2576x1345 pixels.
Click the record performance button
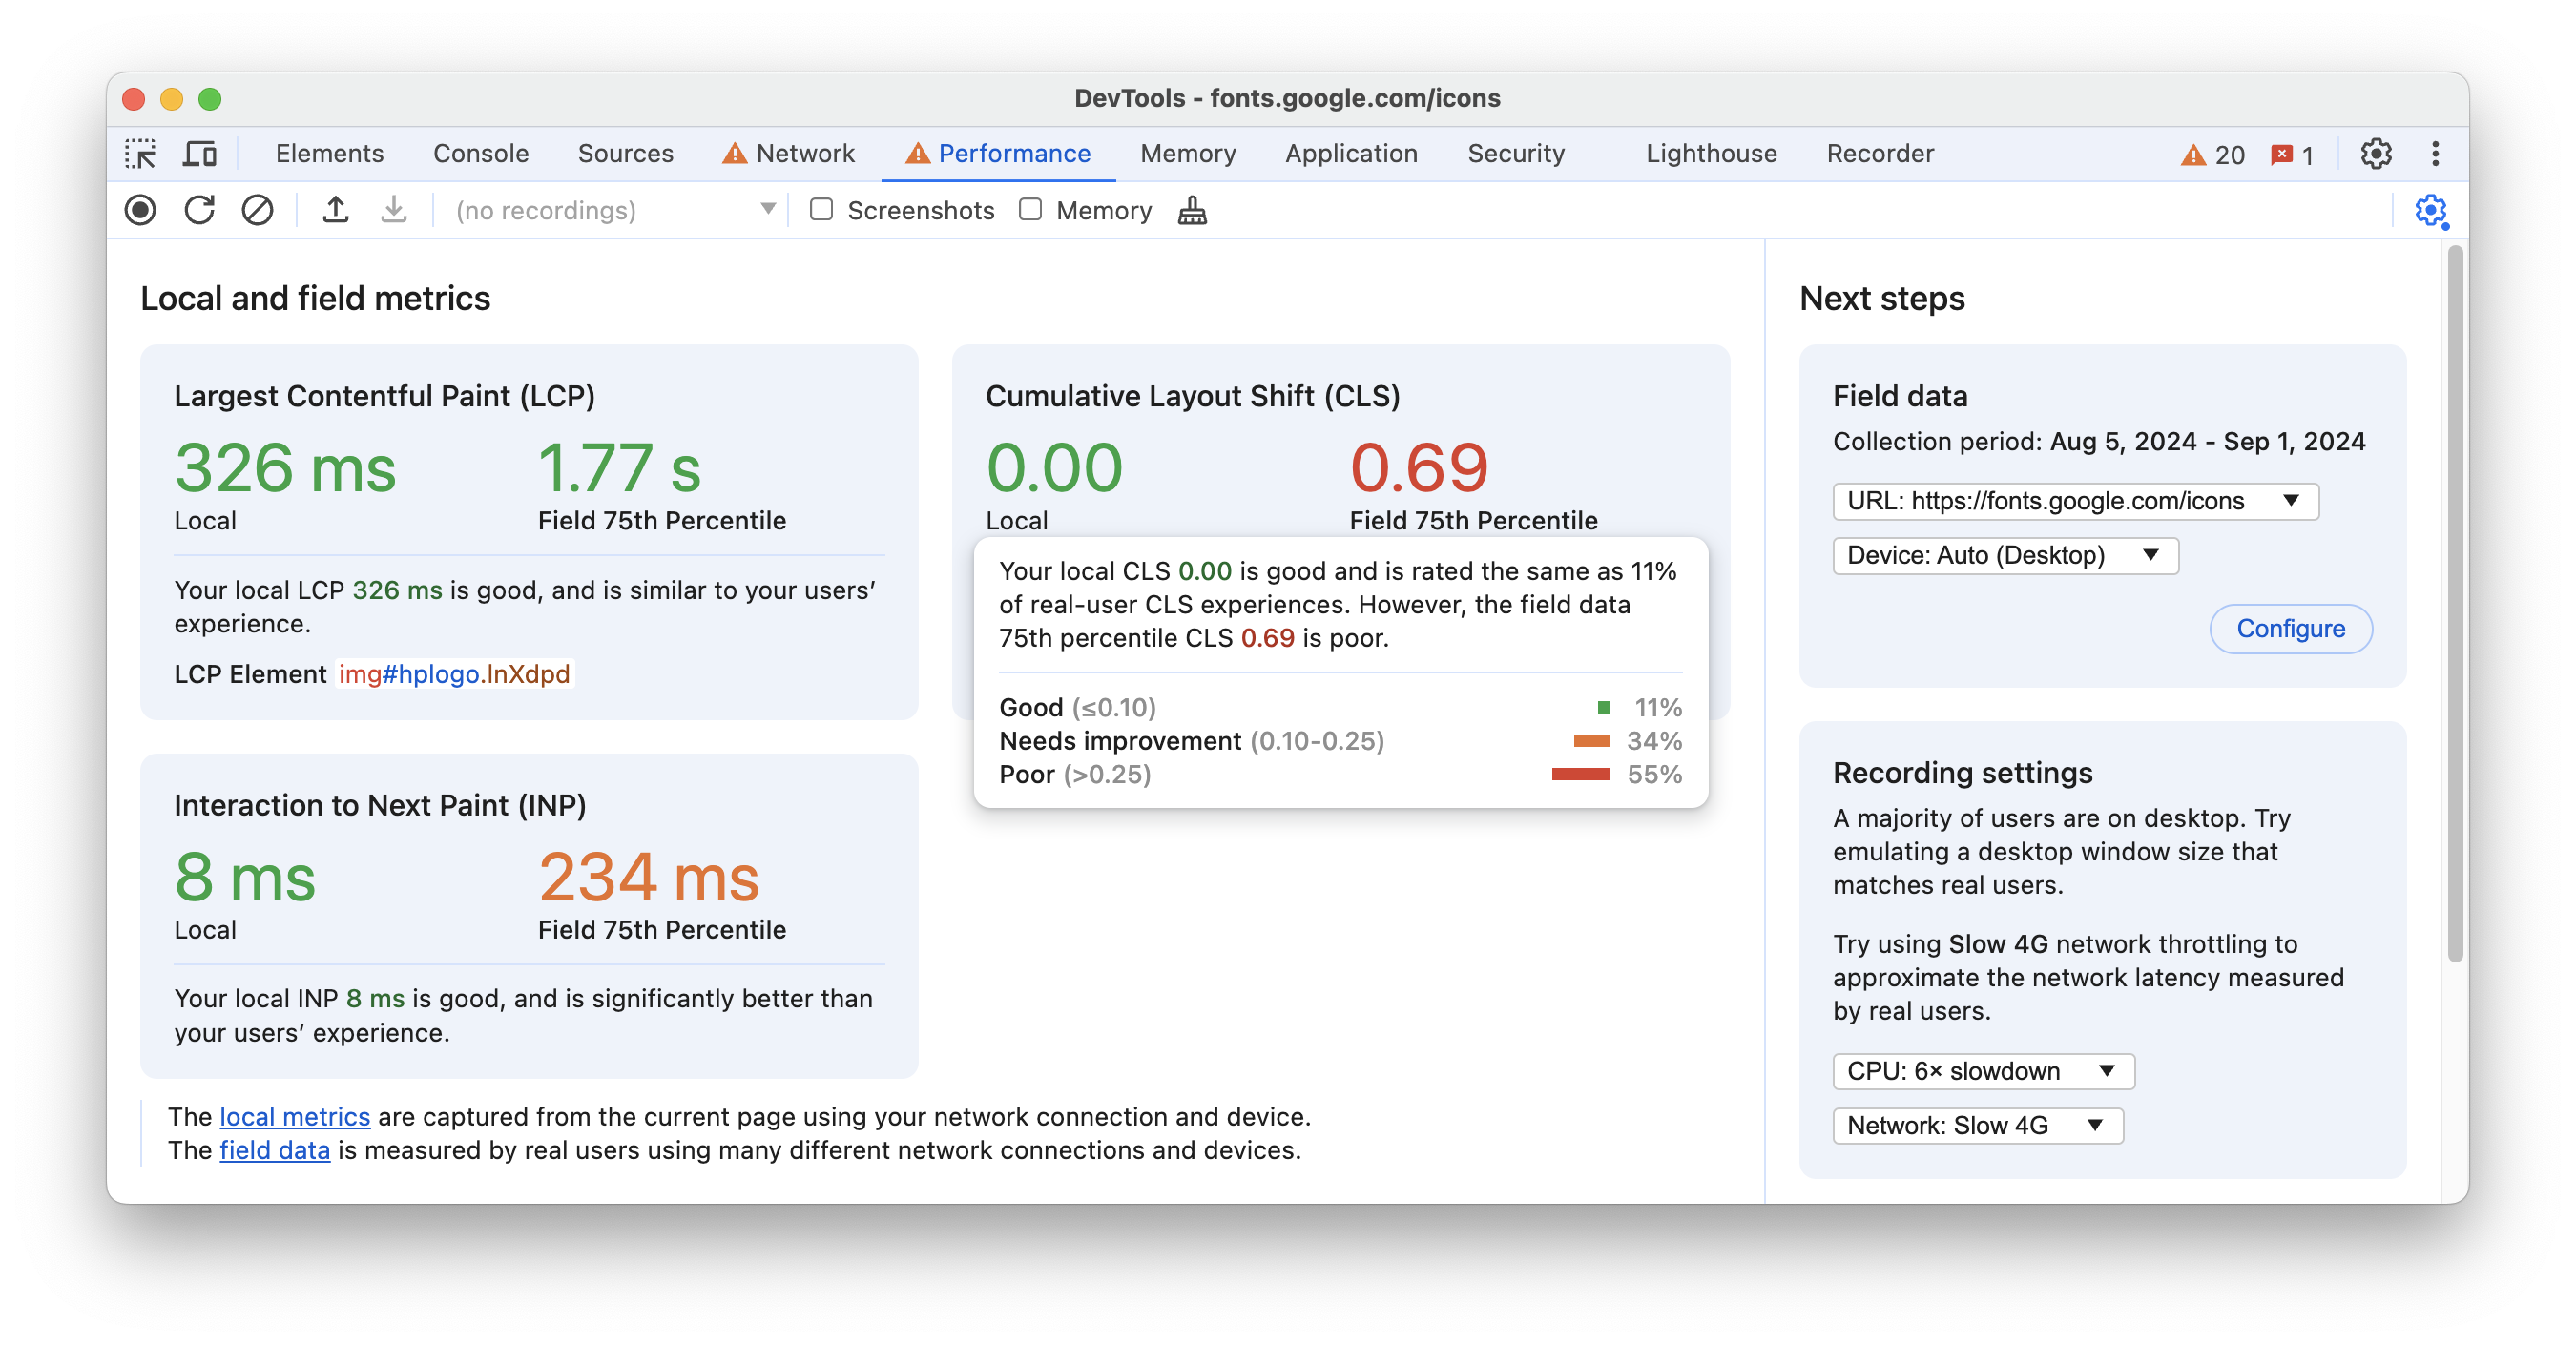143,210
